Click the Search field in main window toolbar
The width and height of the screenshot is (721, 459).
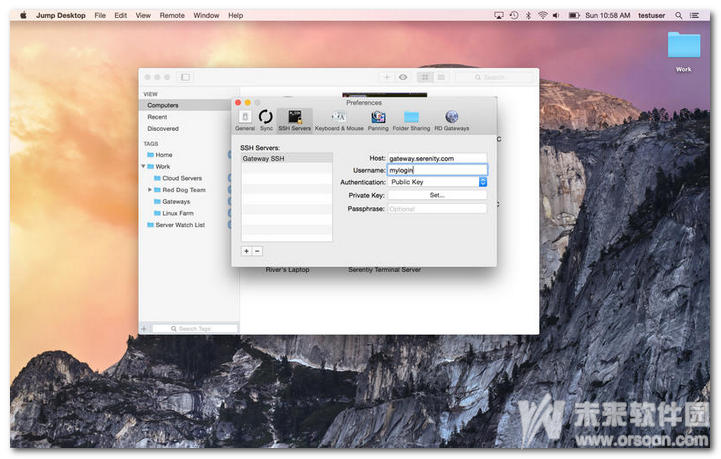click(495, 77)
